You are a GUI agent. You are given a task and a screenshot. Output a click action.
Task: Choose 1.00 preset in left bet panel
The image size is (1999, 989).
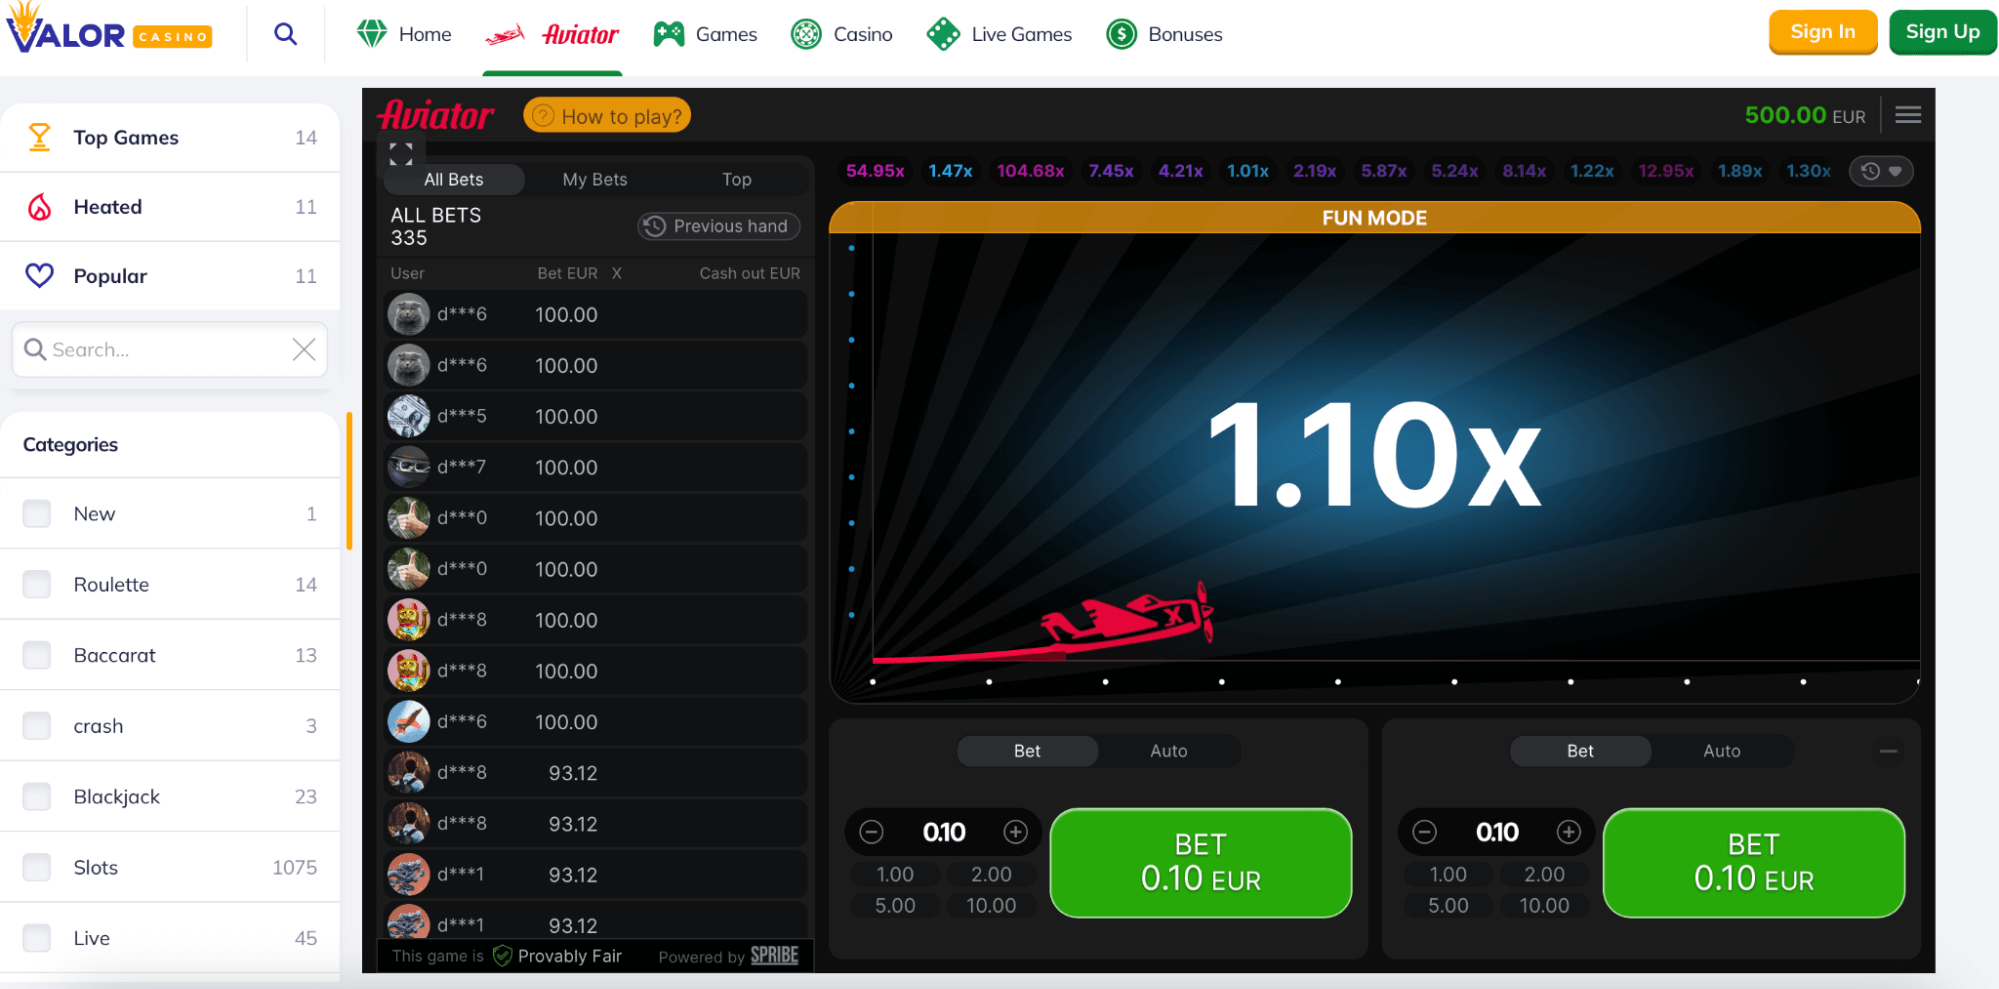(x=895, y=875)
